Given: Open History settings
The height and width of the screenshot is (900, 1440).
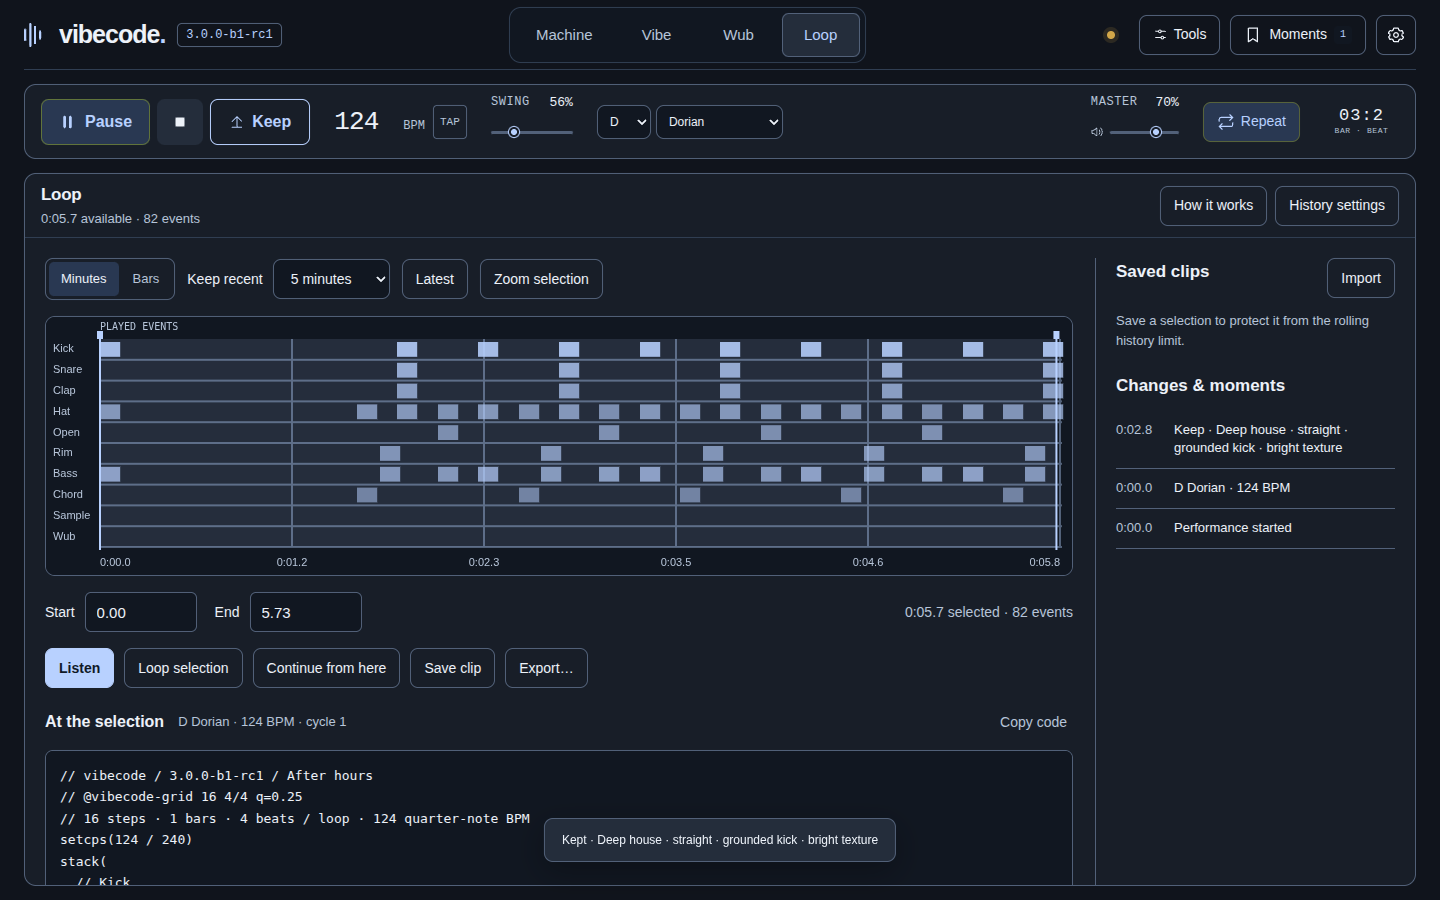Looking at the screenshot, I should coord(1336,206).
